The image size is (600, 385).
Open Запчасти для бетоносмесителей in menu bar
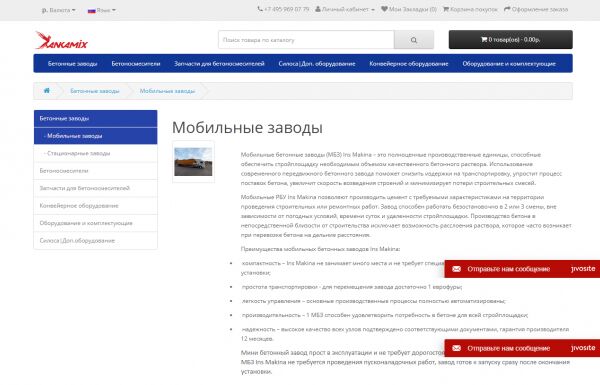219,64
